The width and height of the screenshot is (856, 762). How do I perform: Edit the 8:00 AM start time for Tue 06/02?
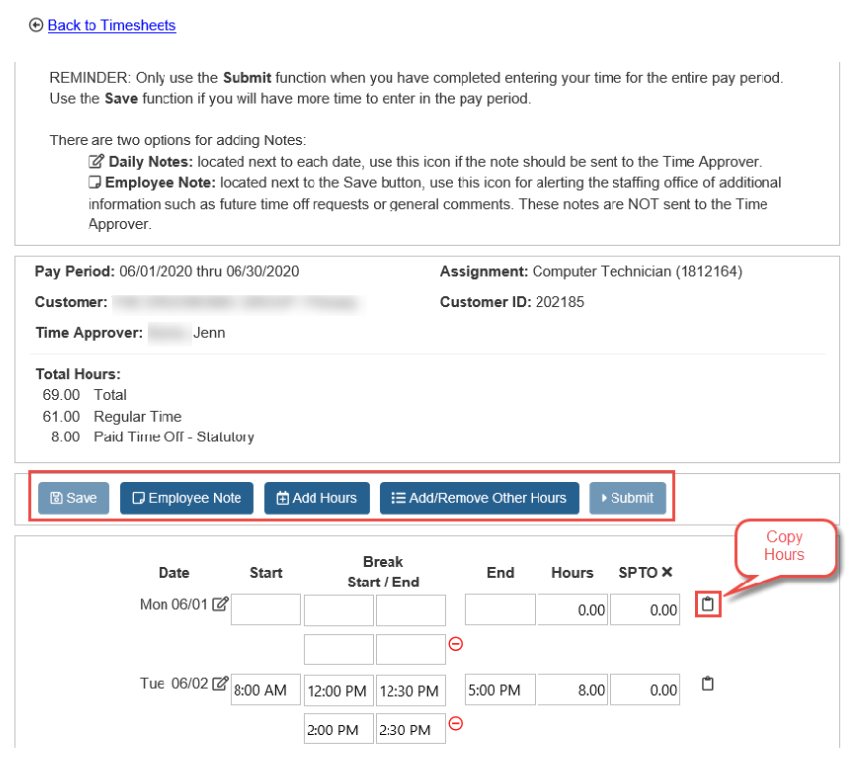(x=265, y=689)
